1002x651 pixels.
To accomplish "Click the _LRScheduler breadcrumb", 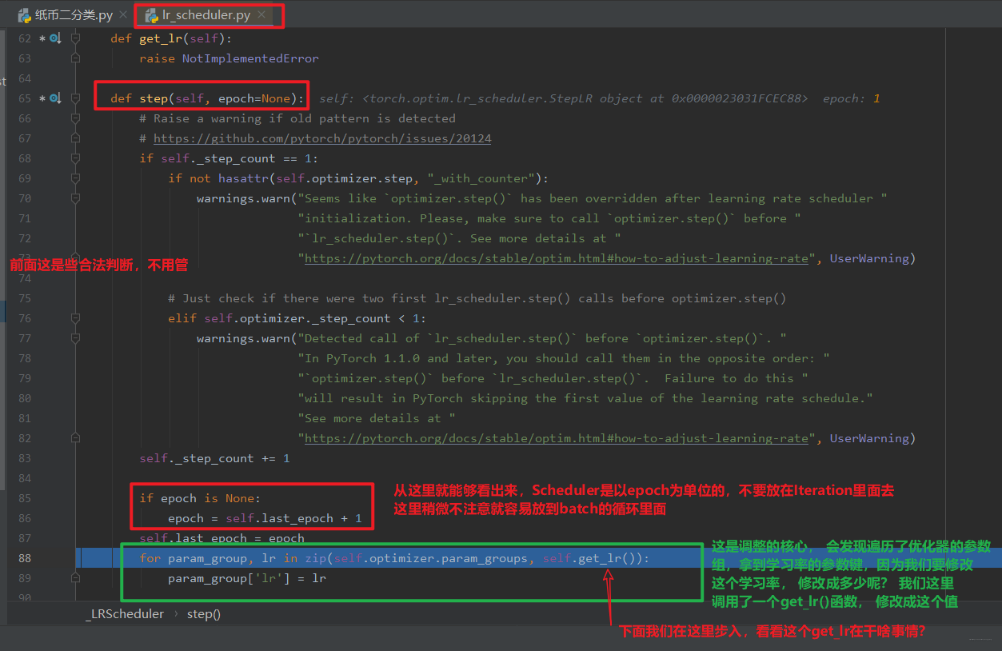I will pyautogui.click(x=125, y=614).
